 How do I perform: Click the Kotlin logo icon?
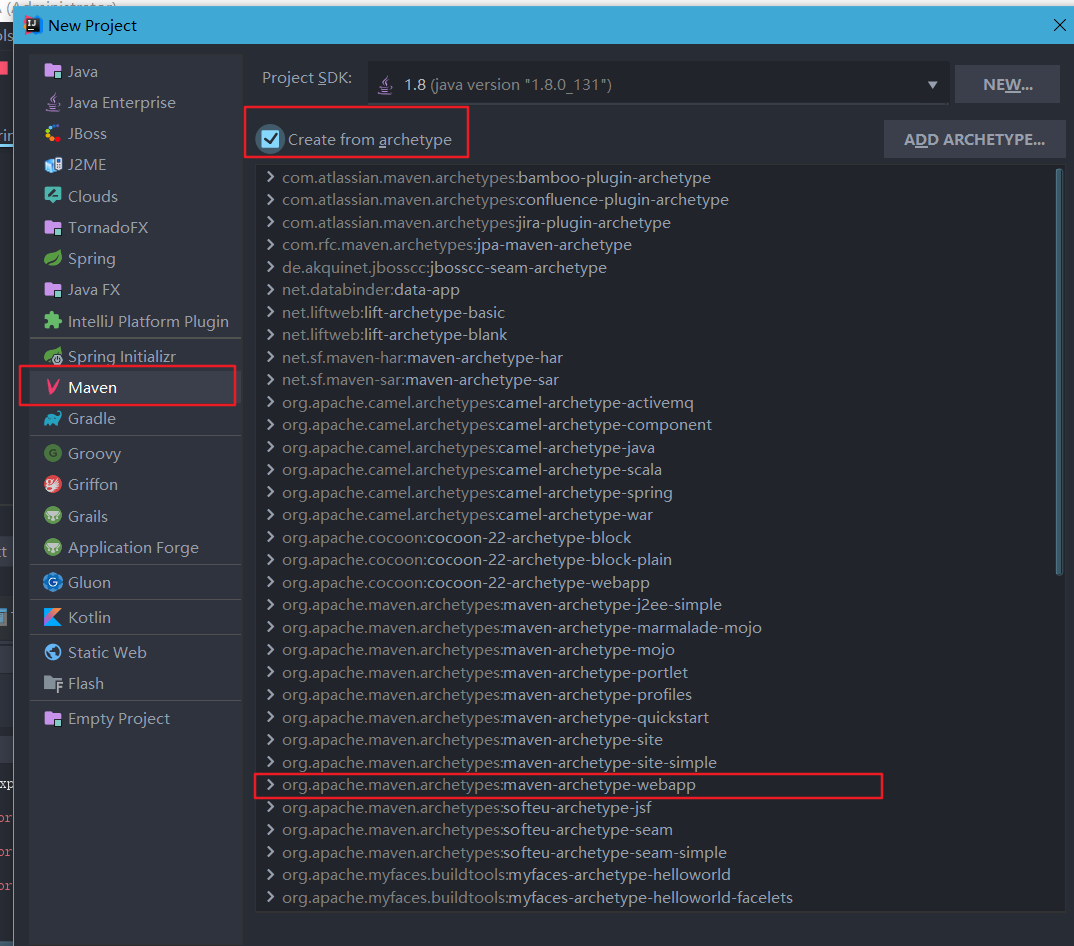pyautogui.click(x=53, y=617)
